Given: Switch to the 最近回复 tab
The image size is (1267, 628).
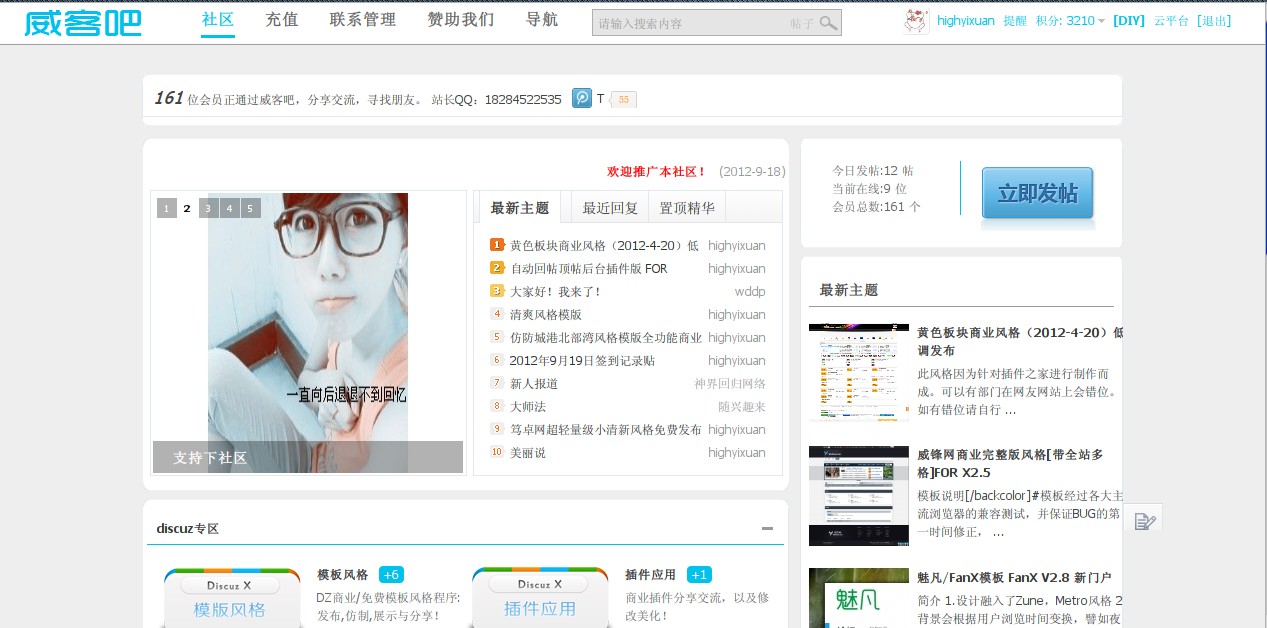Looking at the screenshot, I should point(610,208).
